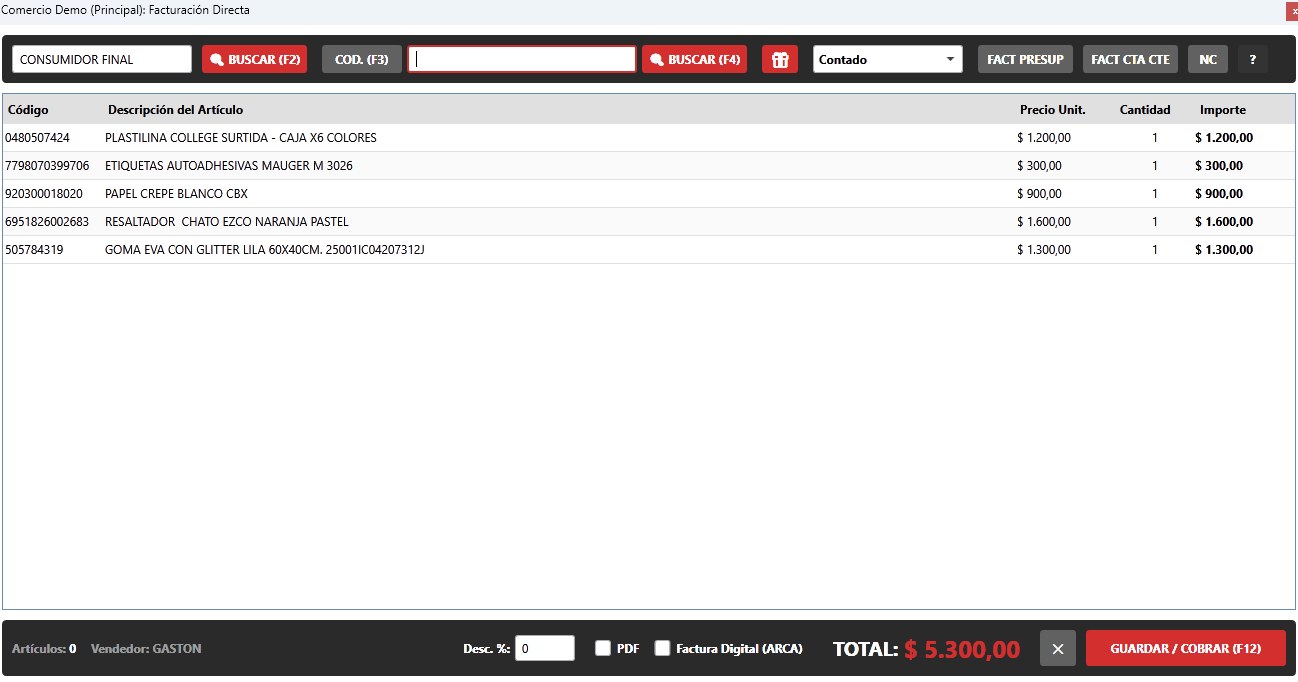Screen dimensions: 1298x682
Task: Select the ETIQUETAS AUTOADHESIVAS MAUGER M 3026 row
Action: tap(648, 166)
